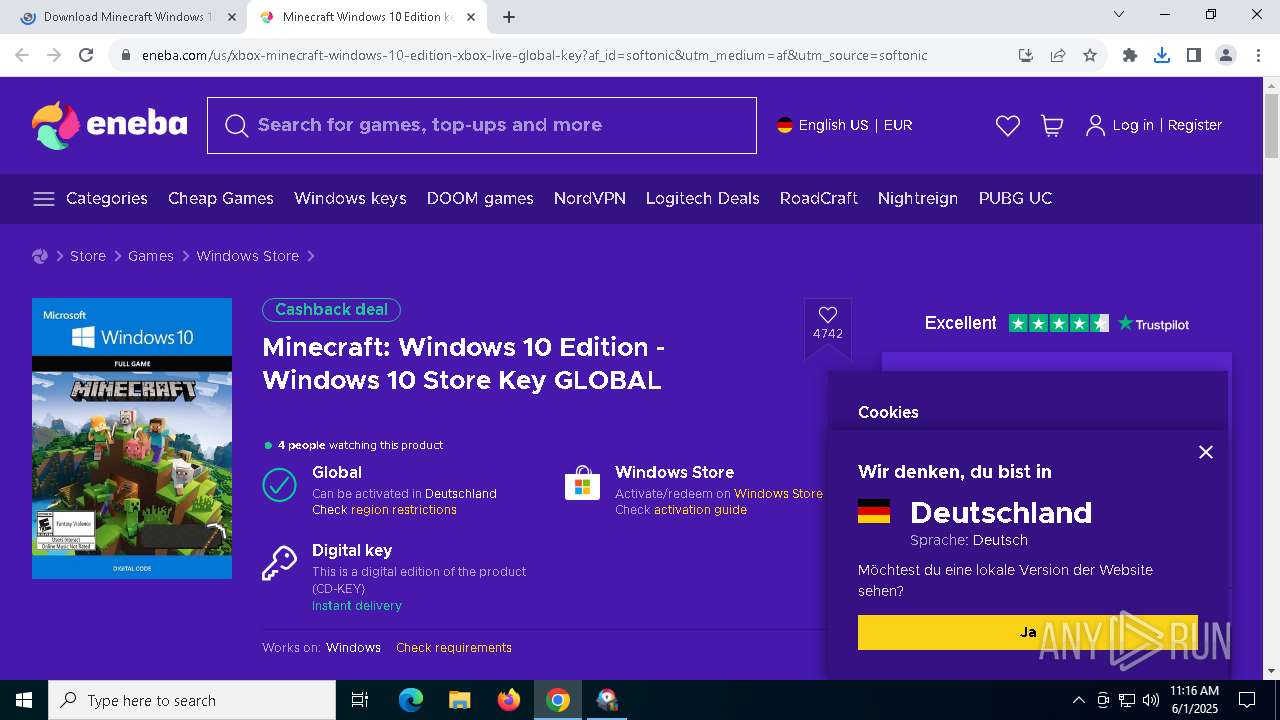
Task: Go to Games breadcrumb
Action: pos(151,256)
